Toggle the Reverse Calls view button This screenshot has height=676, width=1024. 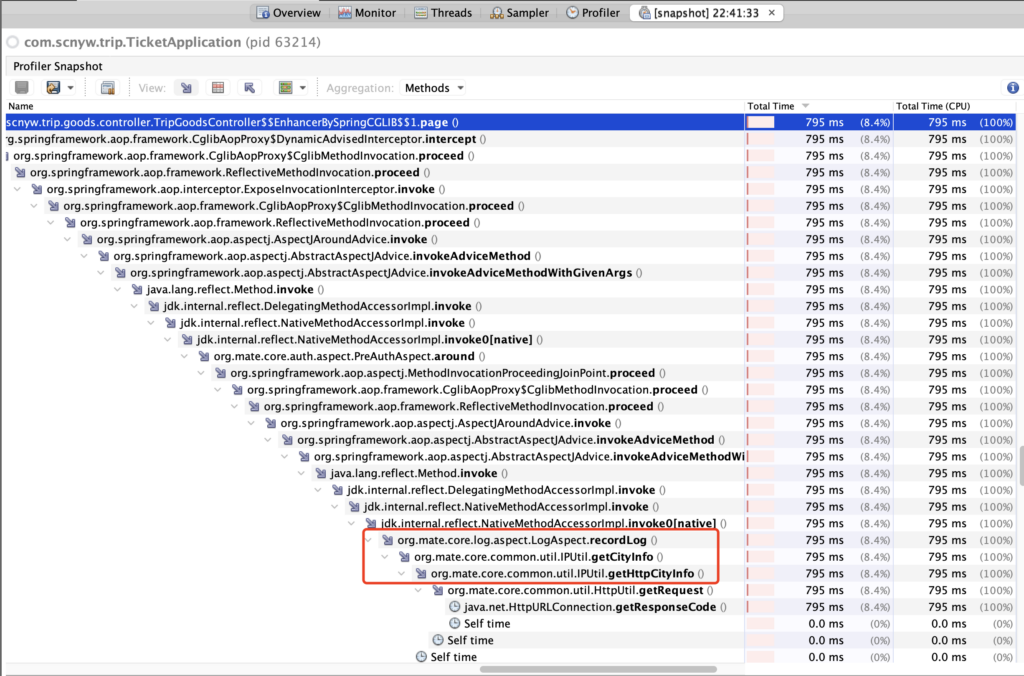(x=249, y=88)
